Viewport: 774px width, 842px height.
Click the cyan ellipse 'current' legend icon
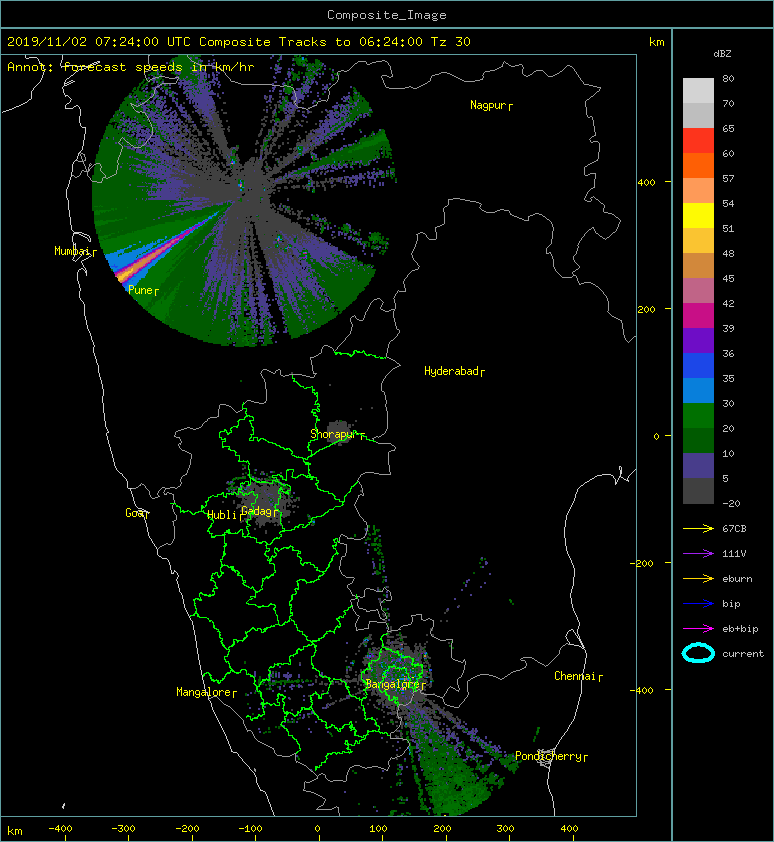pos(698,654)
